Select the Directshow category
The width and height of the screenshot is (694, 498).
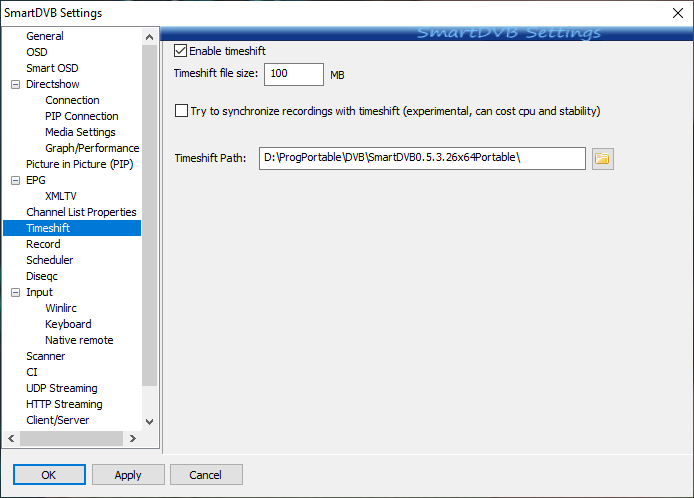(53, 84)
